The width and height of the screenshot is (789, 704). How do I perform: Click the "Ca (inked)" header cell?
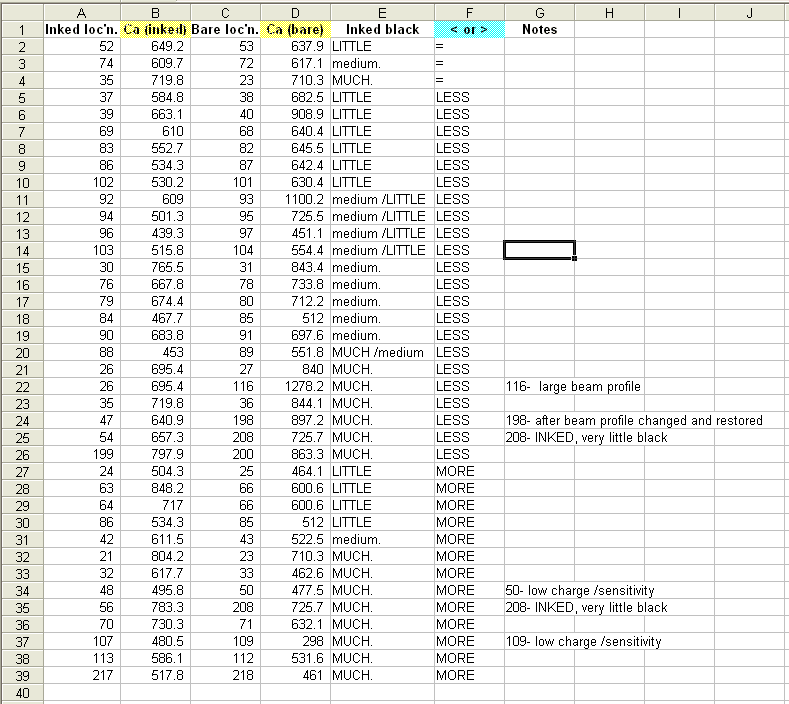152,29
